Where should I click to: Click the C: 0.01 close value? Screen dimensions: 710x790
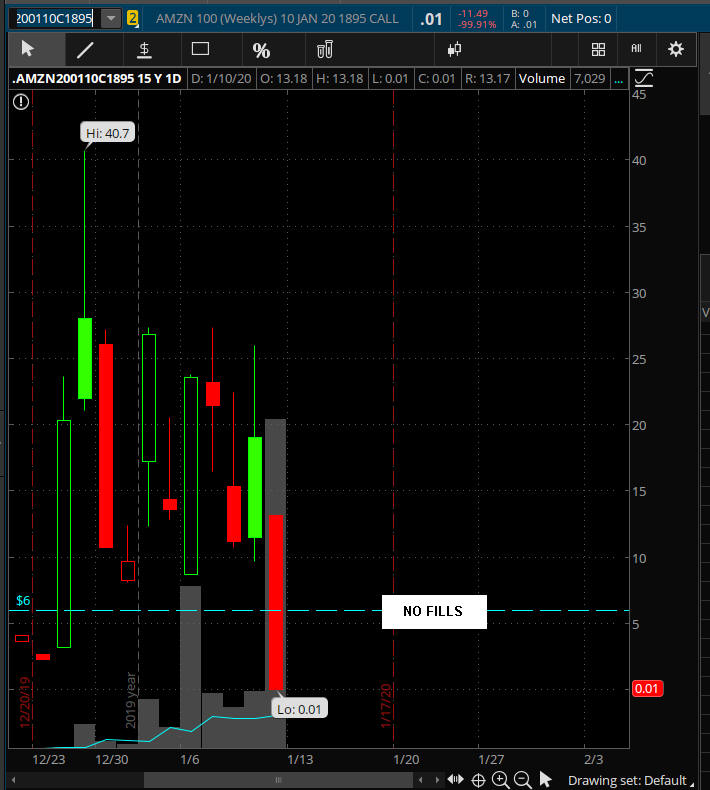pos(436,79)
